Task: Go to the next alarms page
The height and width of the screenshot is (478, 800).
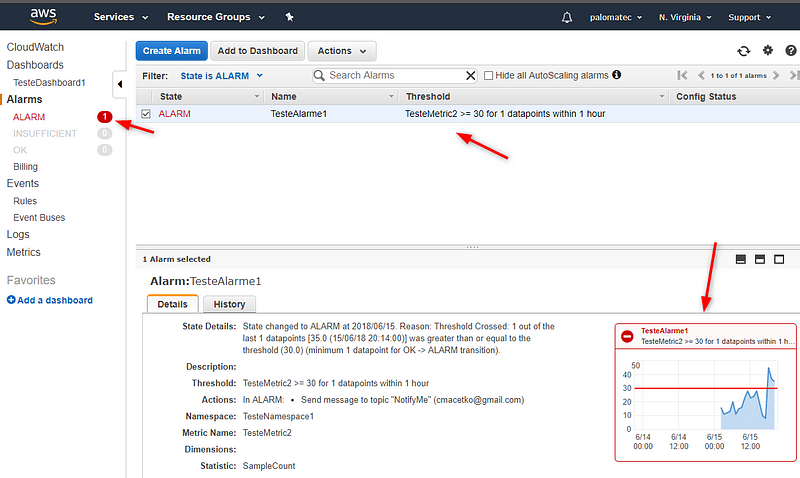Action: coord(776,76)
